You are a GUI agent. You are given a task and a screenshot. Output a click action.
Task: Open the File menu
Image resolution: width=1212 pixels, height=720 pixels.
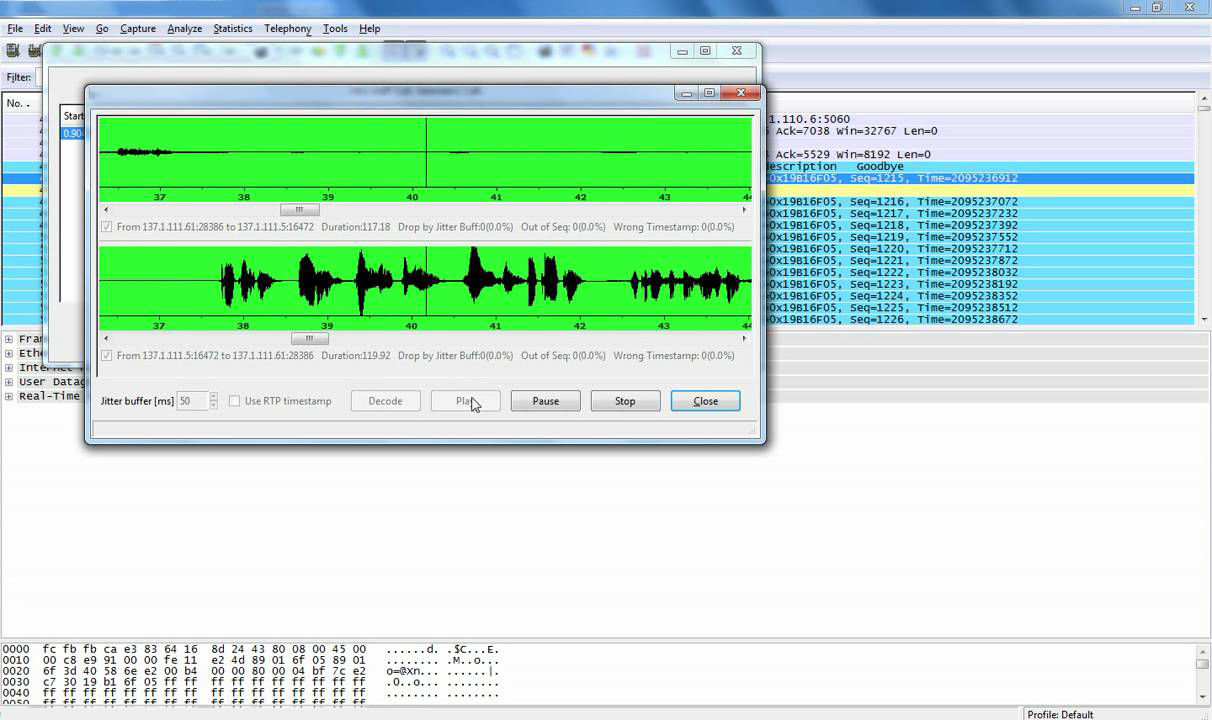15,29
